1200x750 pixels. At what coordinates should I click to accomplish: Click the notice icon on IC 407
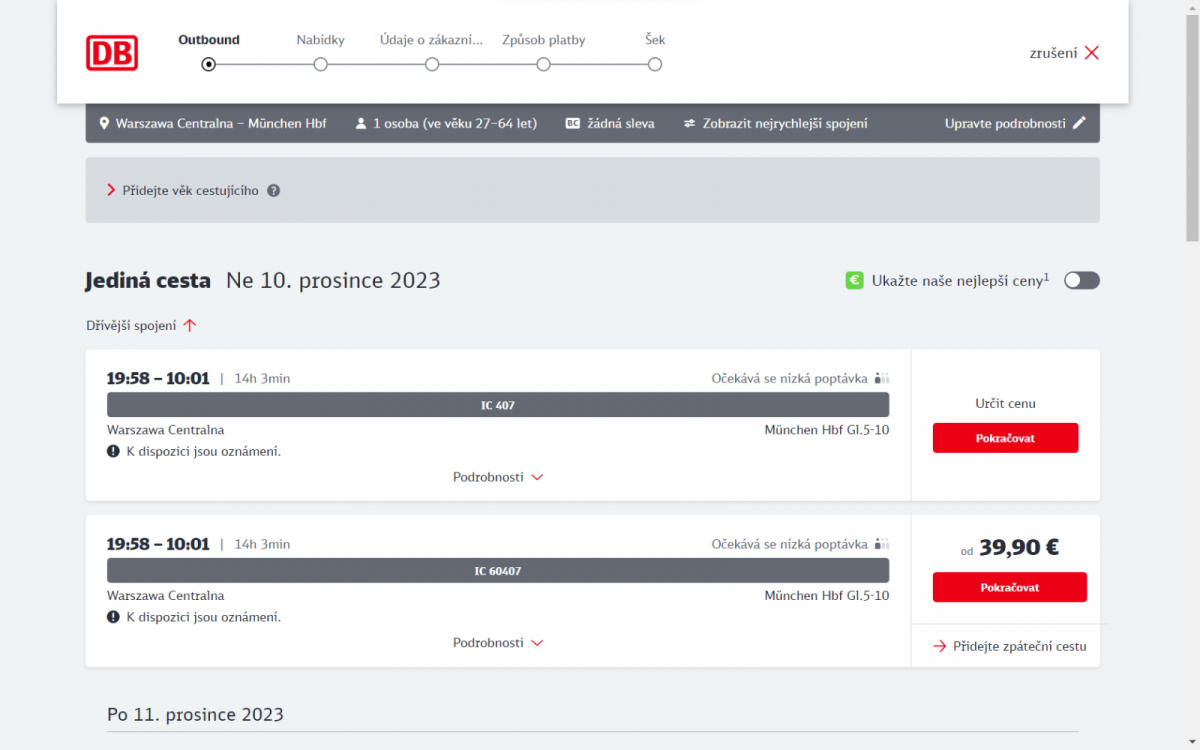click(x=114, y=451)
